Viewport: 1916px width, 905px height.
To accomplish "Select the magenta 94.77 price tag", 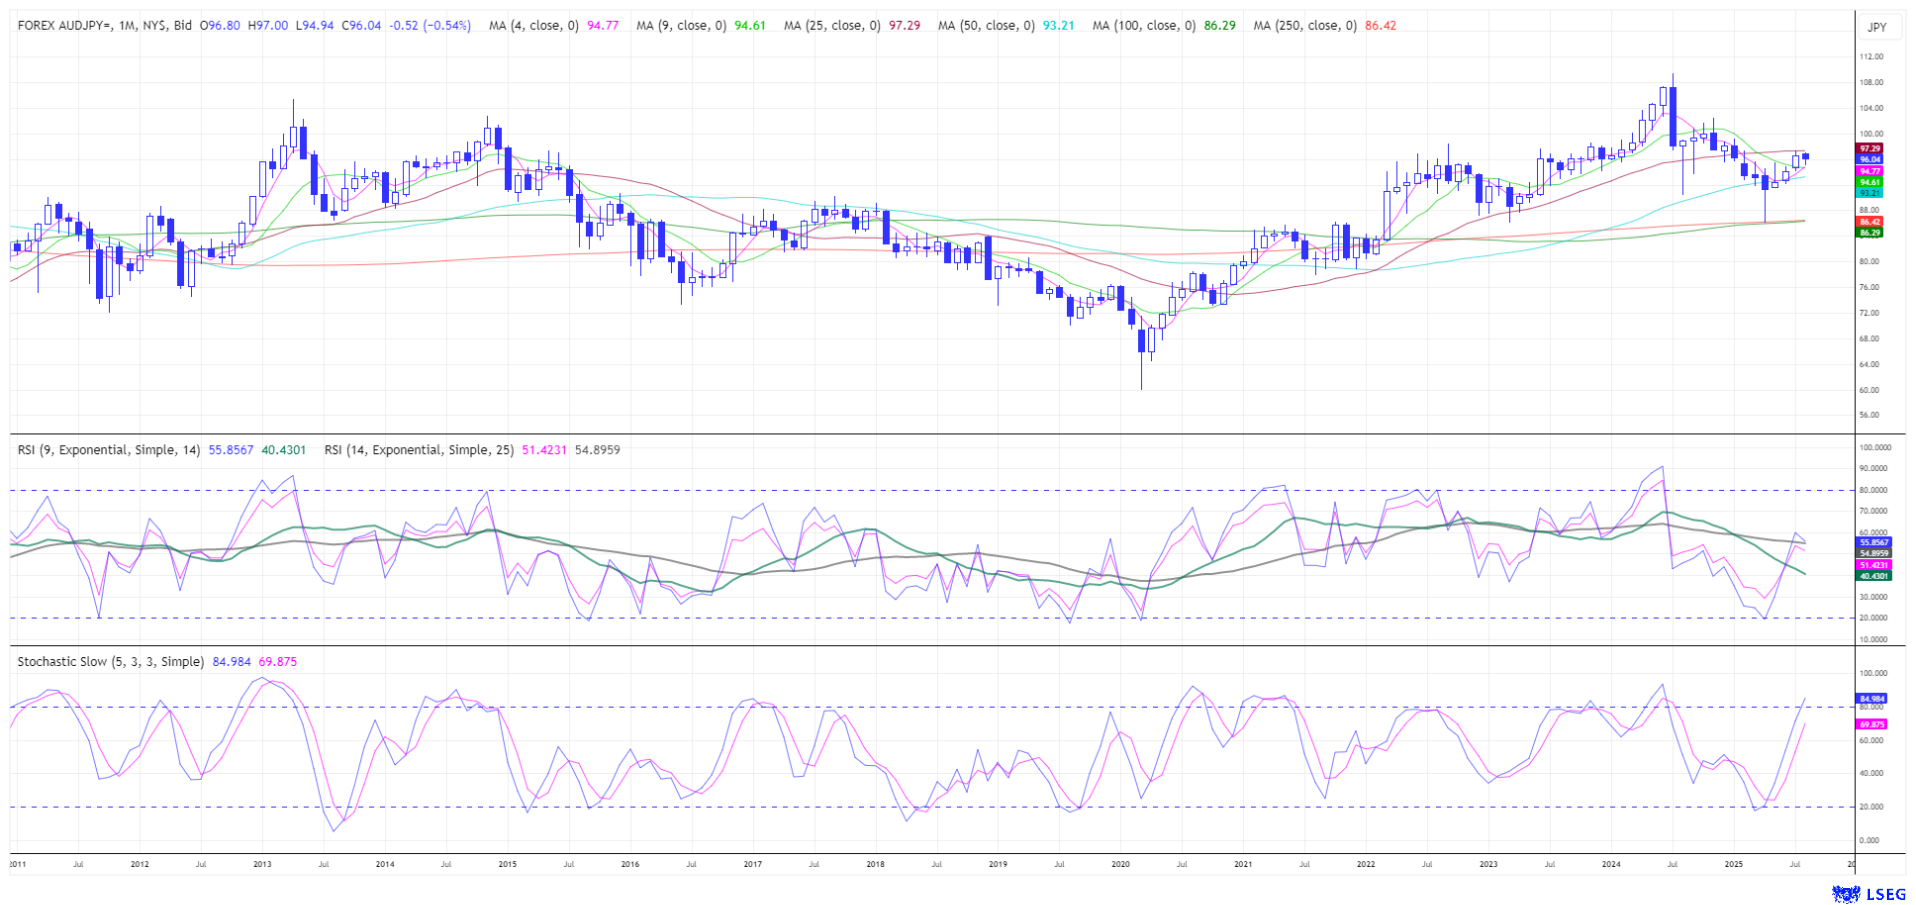I will pyautogui.click(x=1870, y=171).
